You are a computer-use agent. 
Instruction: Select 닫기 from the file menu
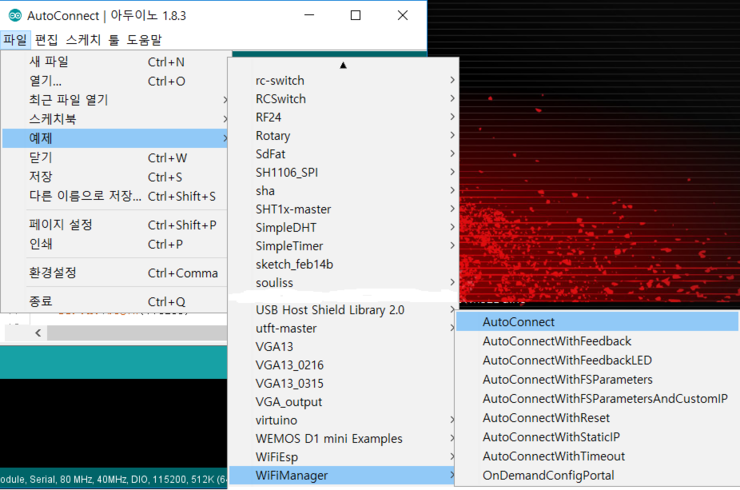[115, 158]
